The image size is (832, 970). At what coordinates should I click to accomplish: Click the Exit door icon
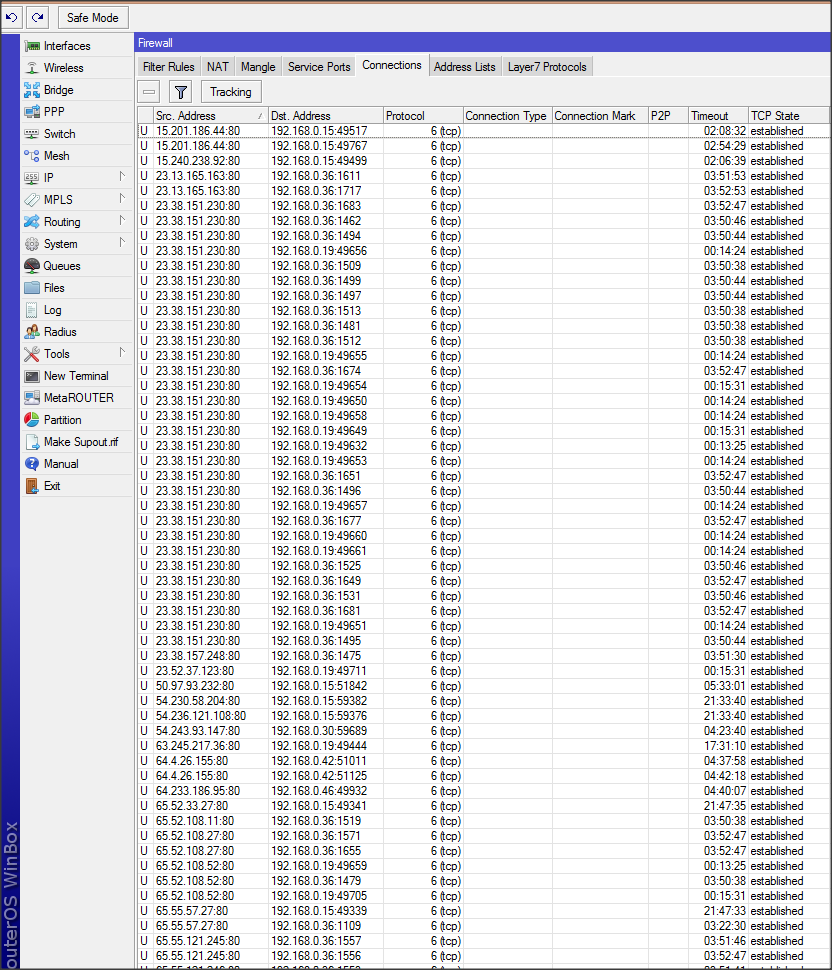click(x=32, y=486)
